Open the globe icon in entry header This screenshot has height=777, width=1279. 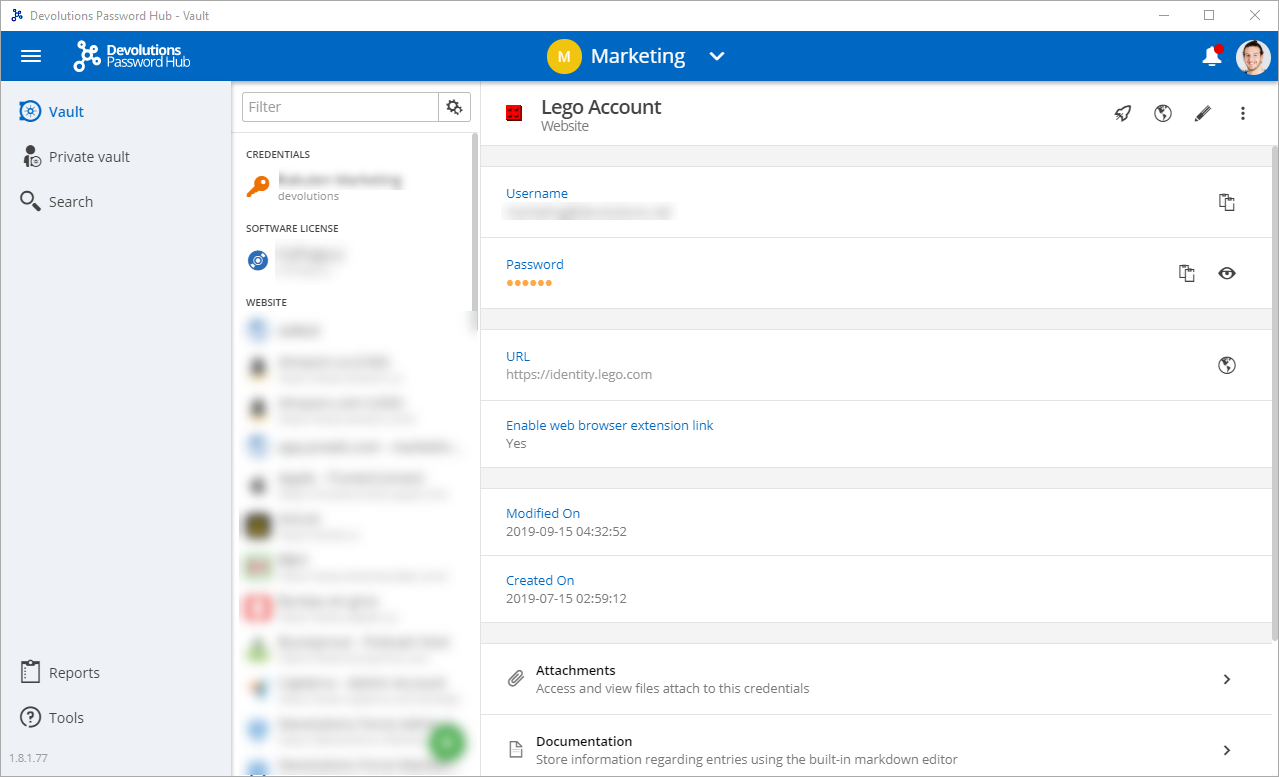tap(1163, 114)
